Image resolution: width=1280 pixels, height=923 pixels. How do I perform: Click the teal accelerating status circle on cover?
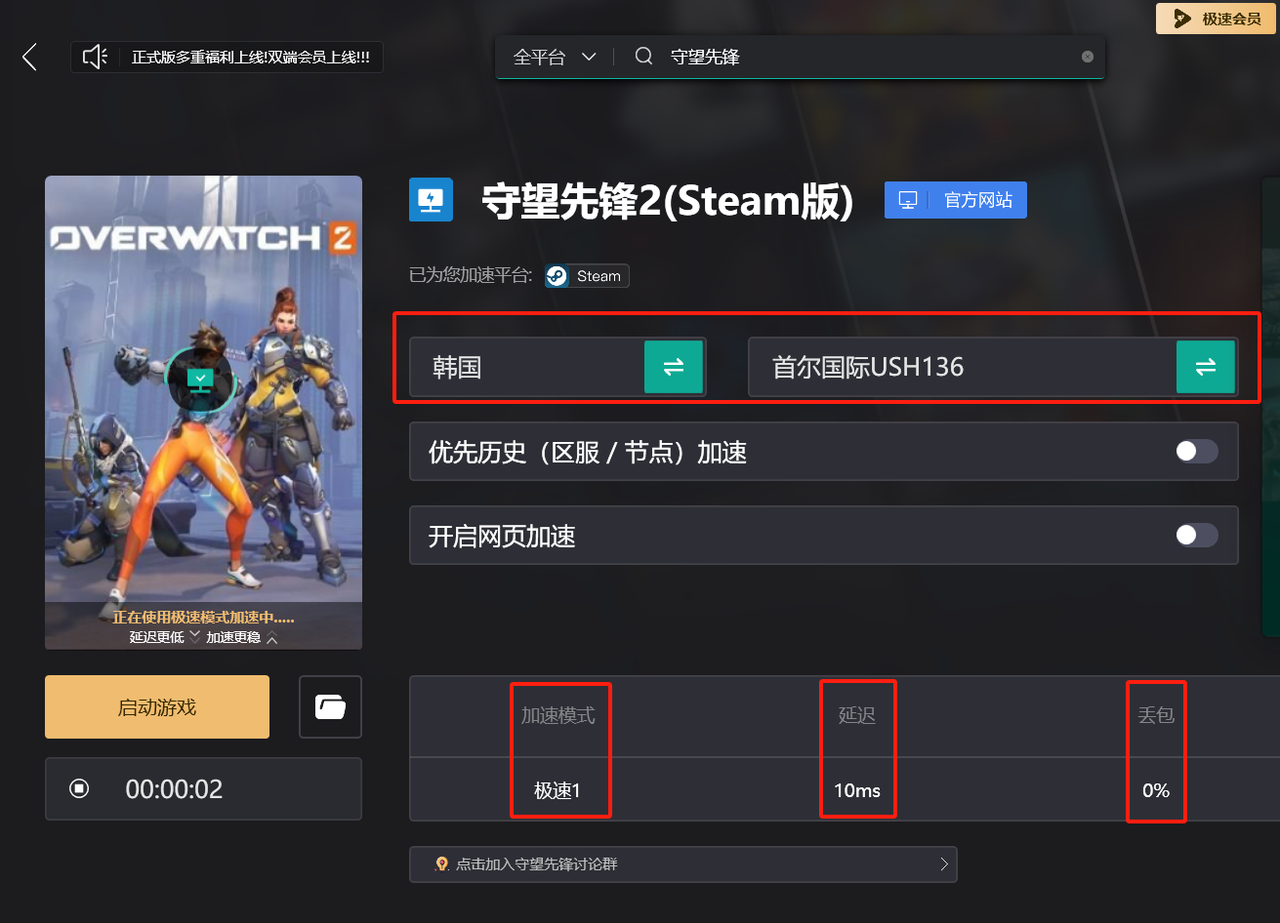(201, 380)
